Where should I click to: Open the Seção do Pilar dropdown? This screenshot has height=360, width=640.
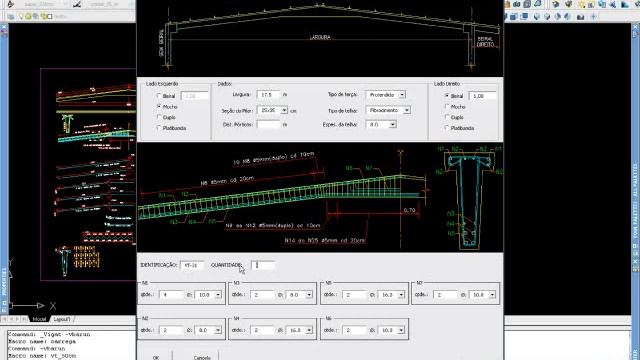pos(284,110)
